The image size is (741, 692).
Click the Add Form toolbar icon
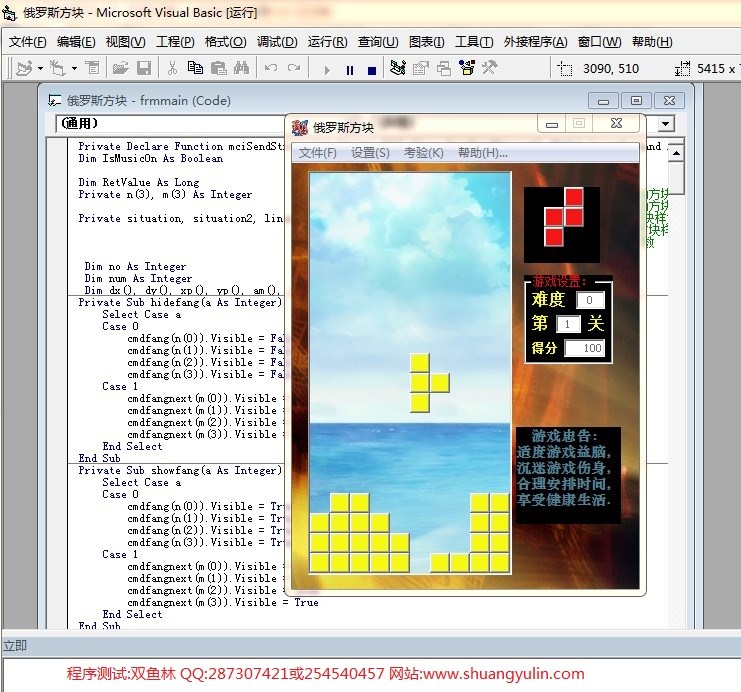tap(58, 69)
